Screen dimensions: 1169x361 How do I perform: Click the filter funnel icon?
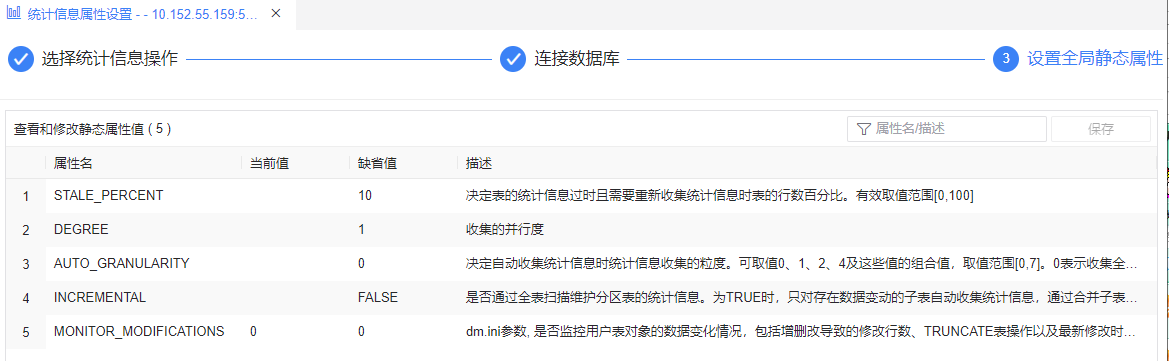pyautogui.click(x=864, y=129)
